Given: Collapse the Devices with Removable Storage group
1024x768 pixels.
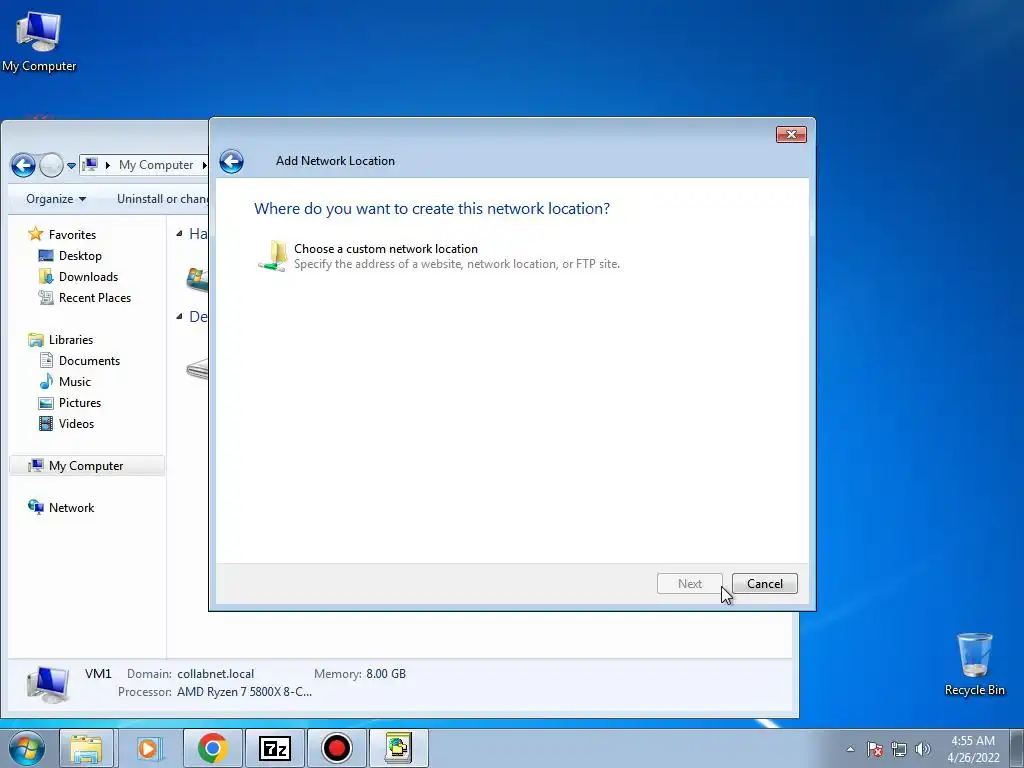Looking at the screenshot, I should pos(180,317).
